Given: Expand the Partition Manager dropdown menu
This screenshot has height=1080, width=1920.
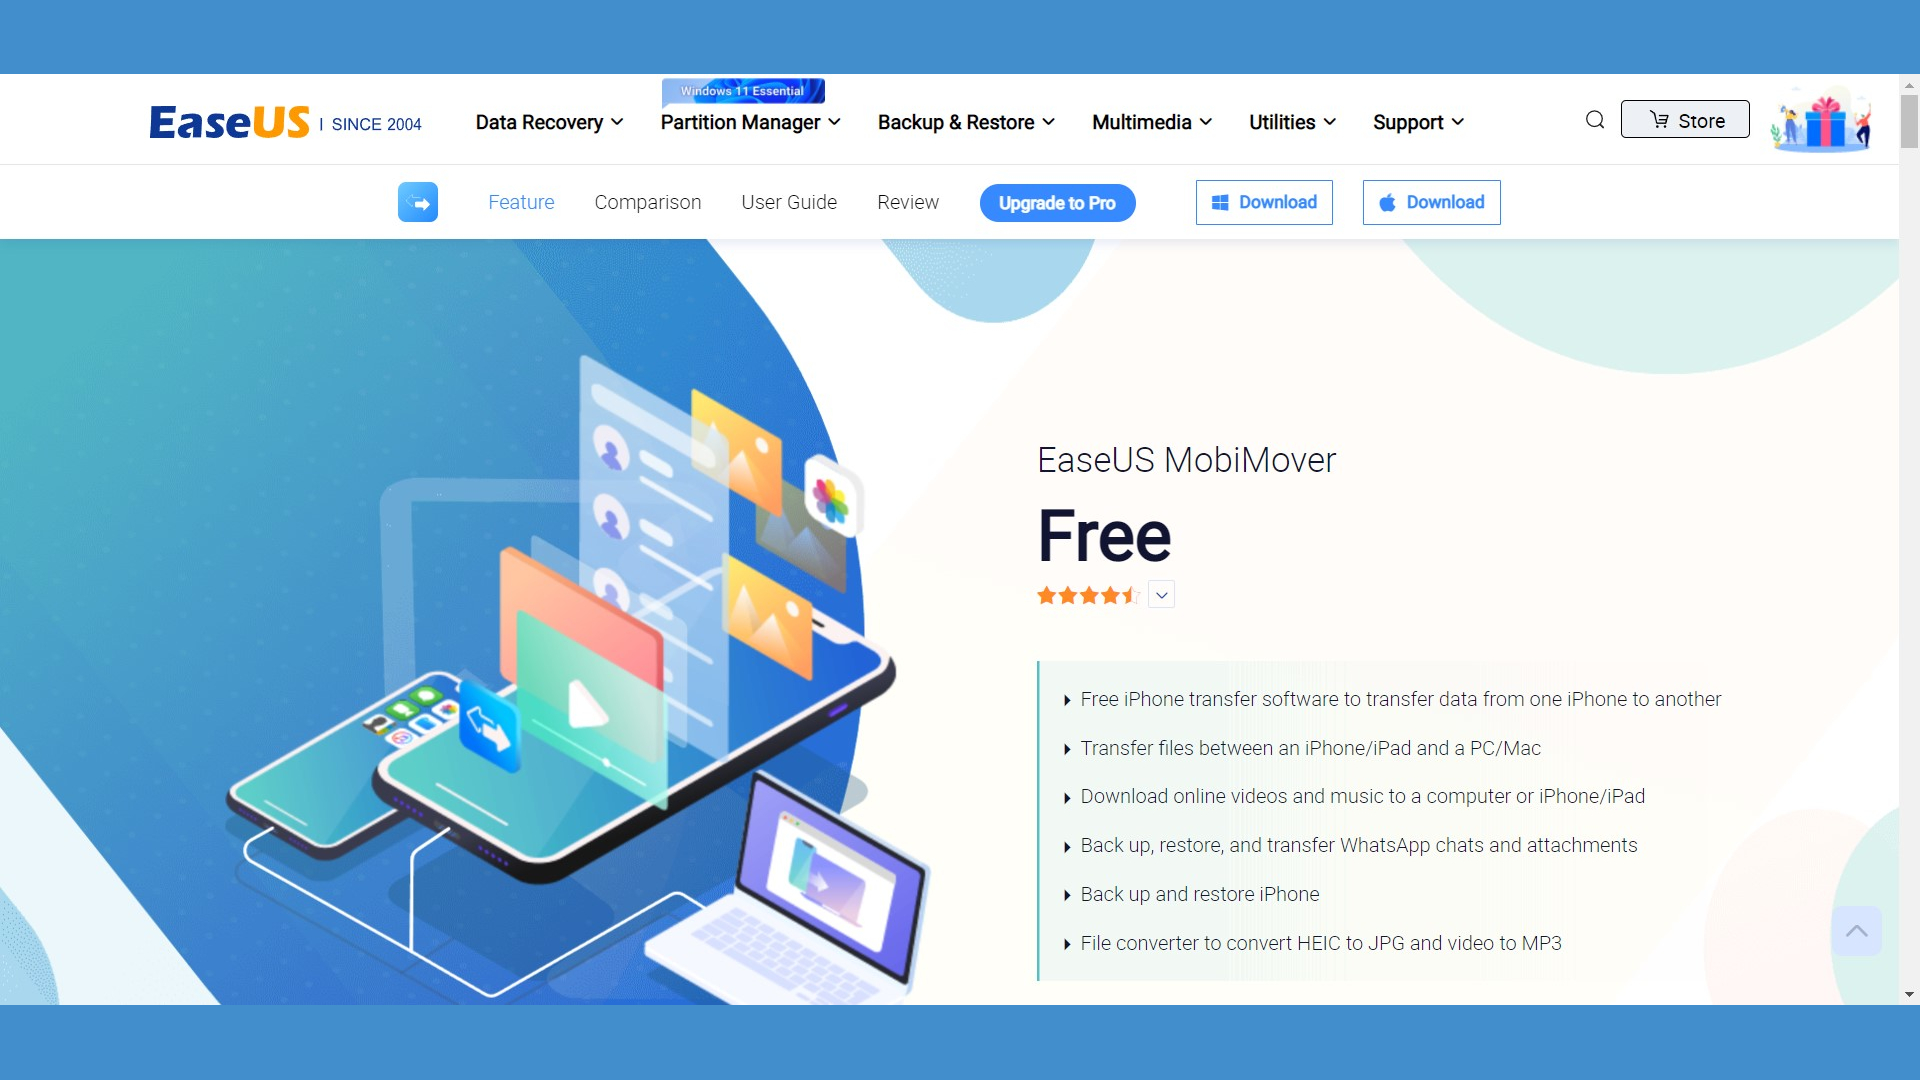Looking at the screenshot, I should coord(750,121).
